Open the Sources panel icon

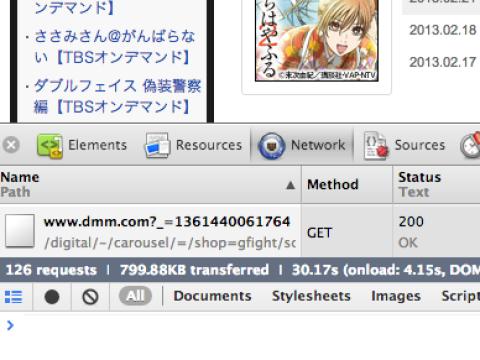(376, 146)
